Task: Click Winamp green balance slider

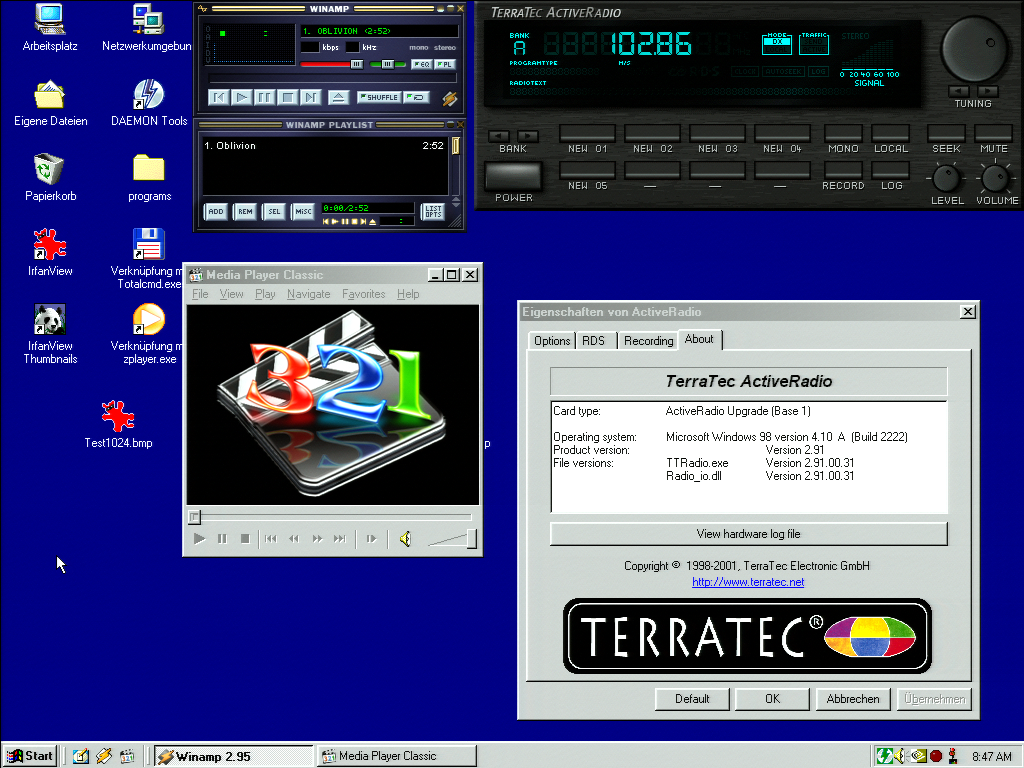Action: (388, 64)
